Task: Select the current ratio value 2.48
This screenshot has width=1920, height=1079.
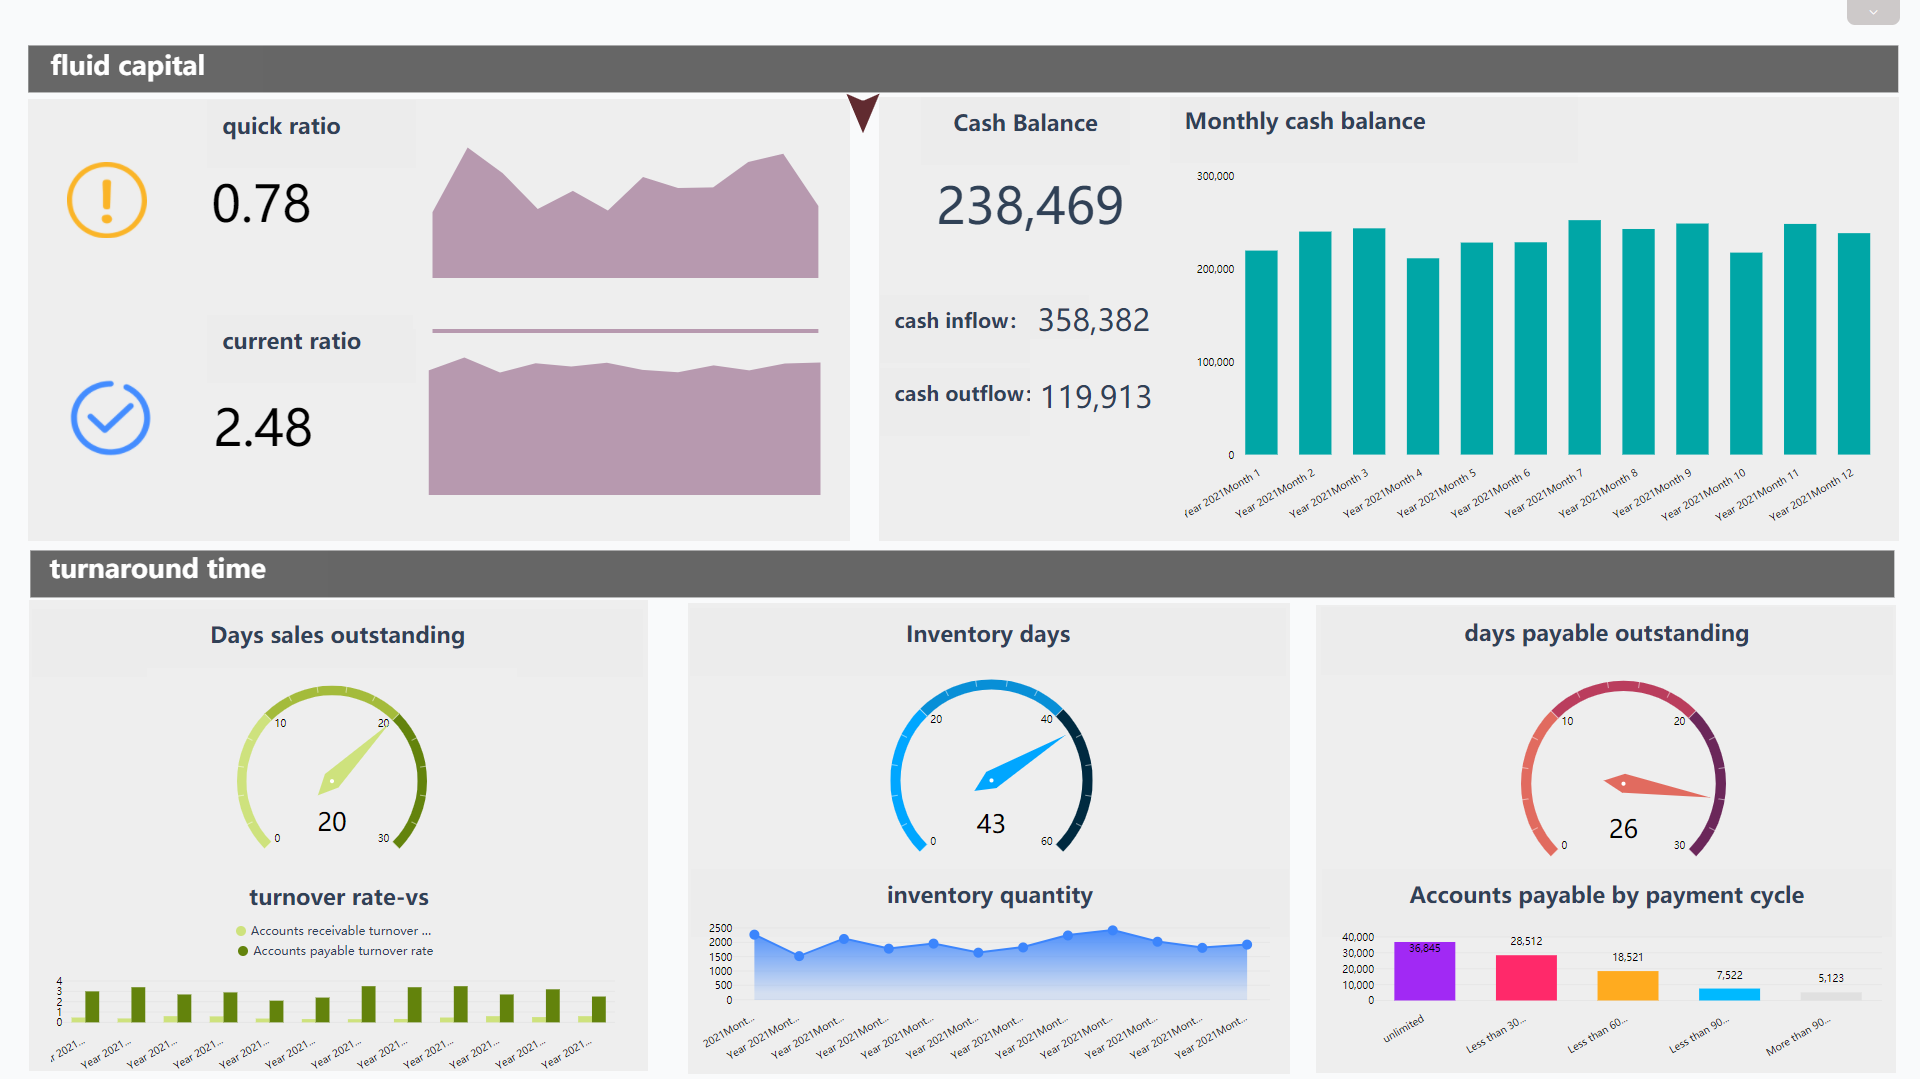Action: pos(263,428)
